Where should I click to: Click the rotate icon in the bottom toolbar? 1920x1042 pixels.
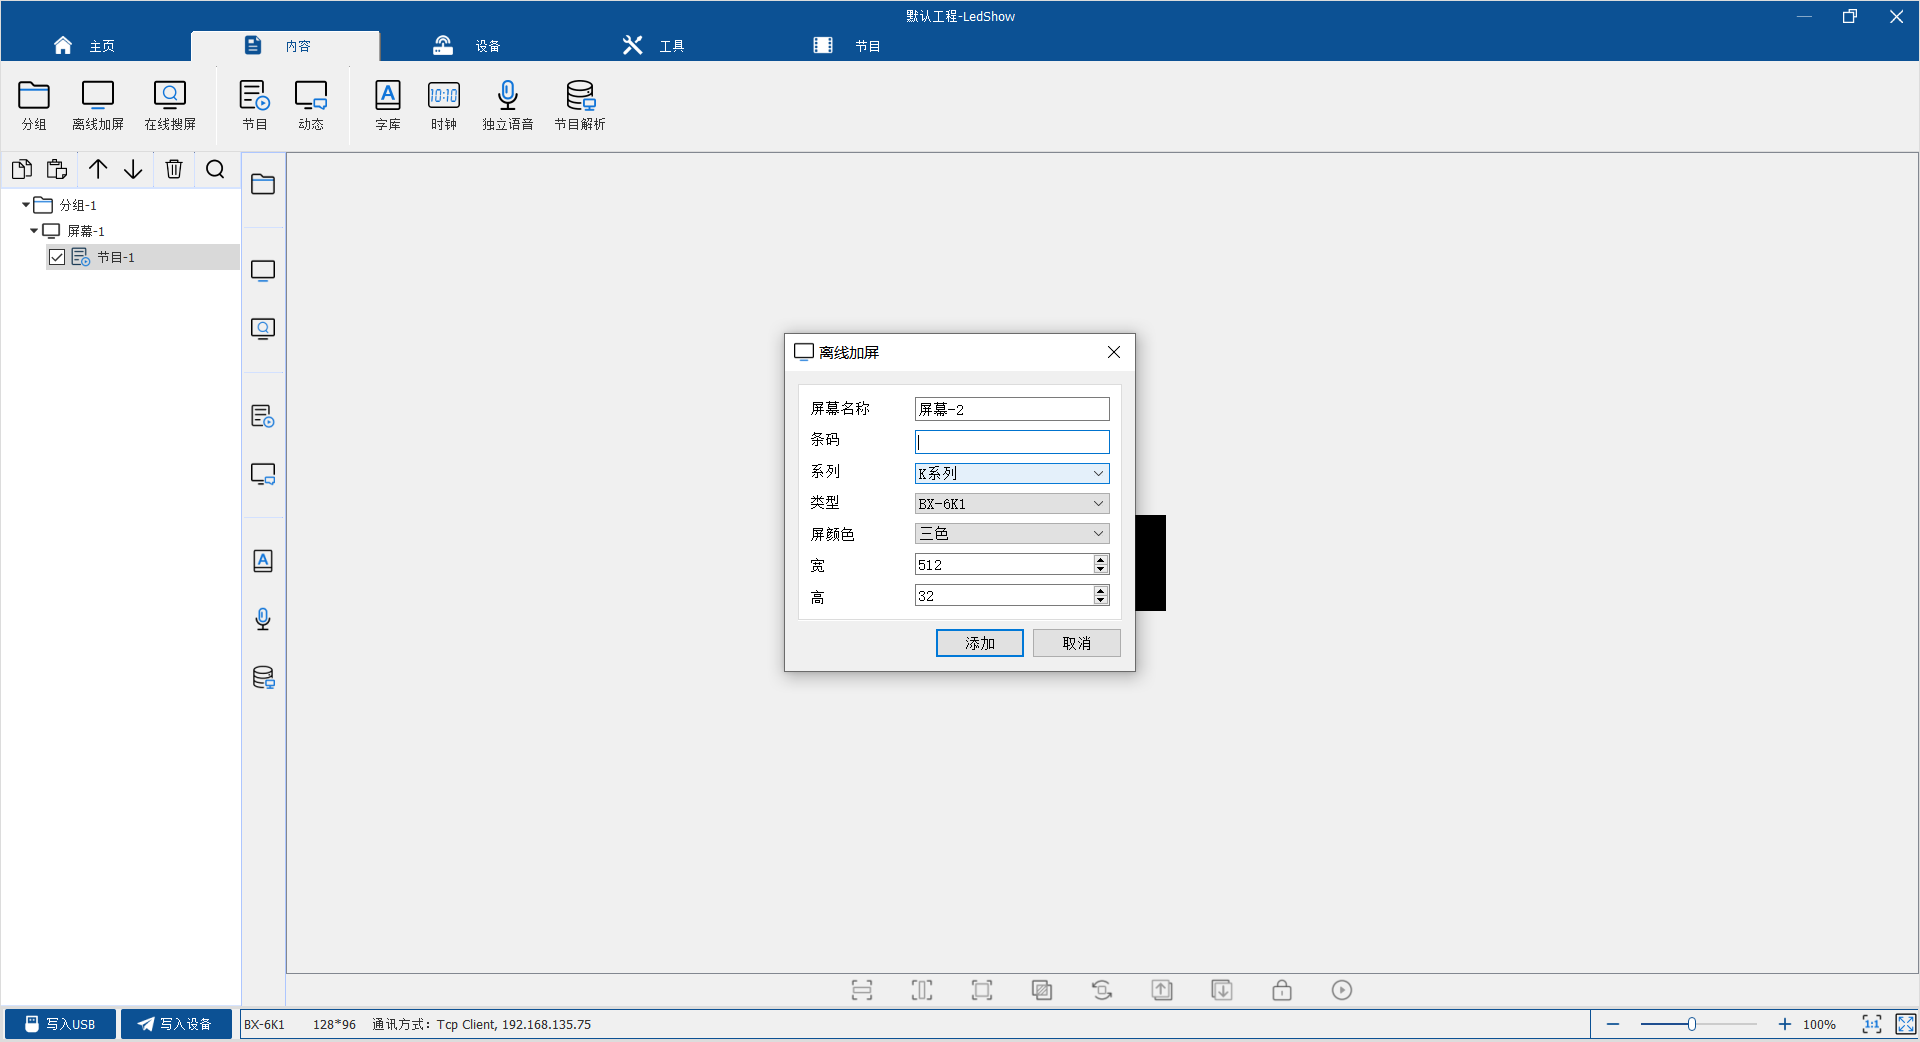[1102, 990]
